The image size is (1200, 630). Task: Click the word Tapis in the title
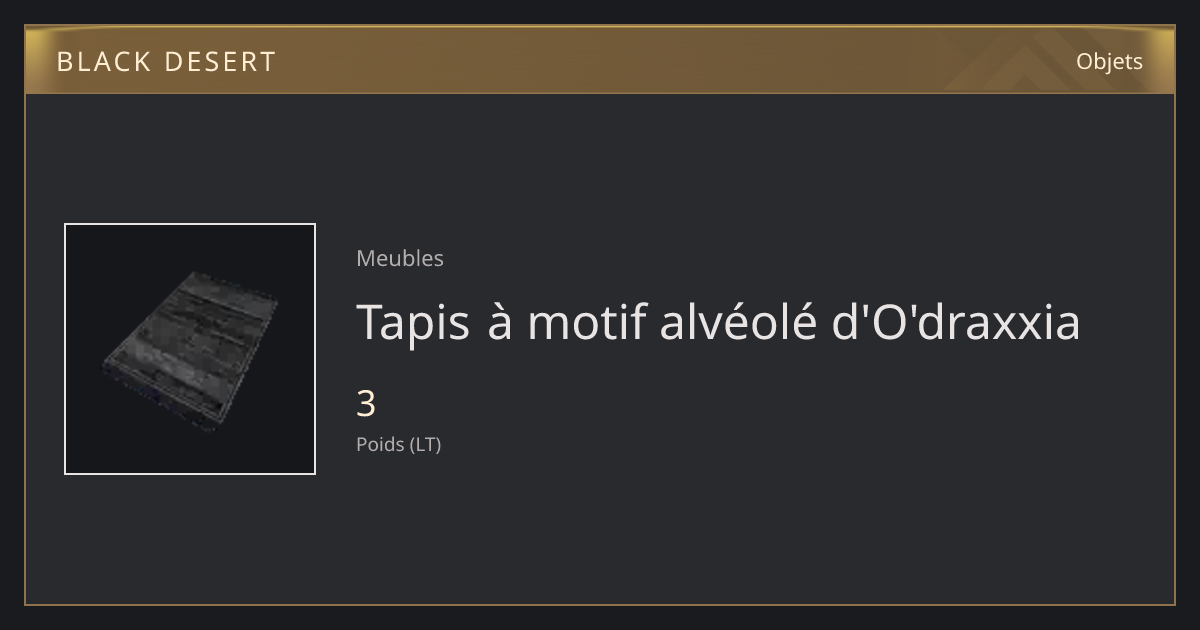pos(413,322)
